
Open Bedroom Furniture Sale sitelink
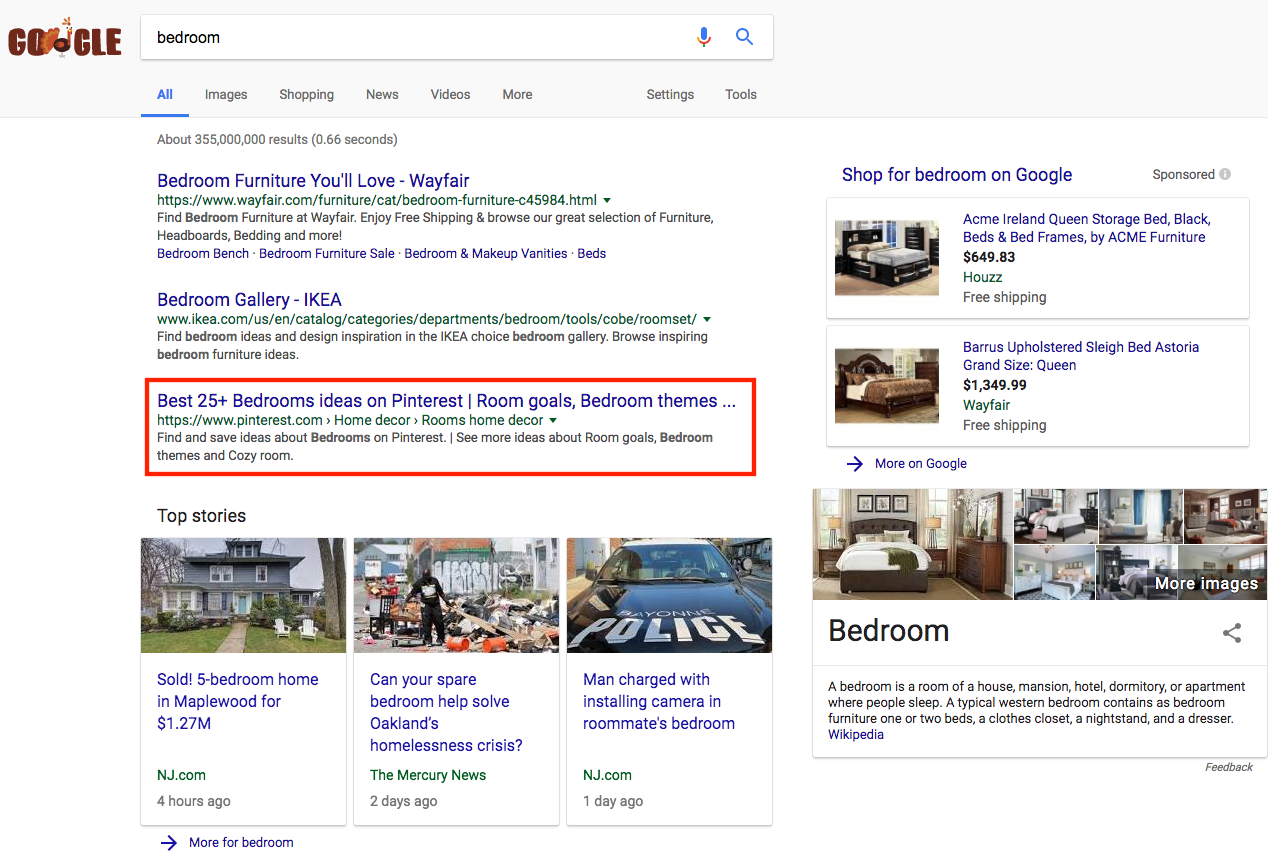327,253
